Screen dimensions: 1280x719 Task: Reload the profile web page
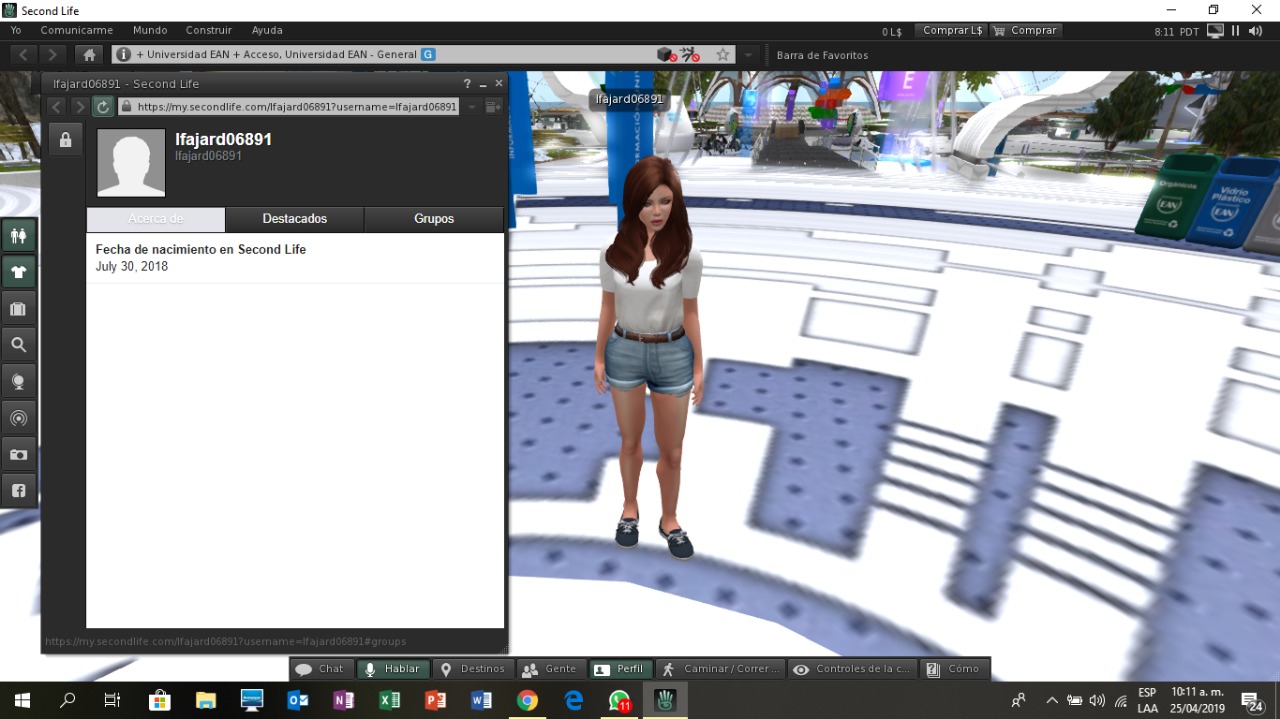coord(103,107)
